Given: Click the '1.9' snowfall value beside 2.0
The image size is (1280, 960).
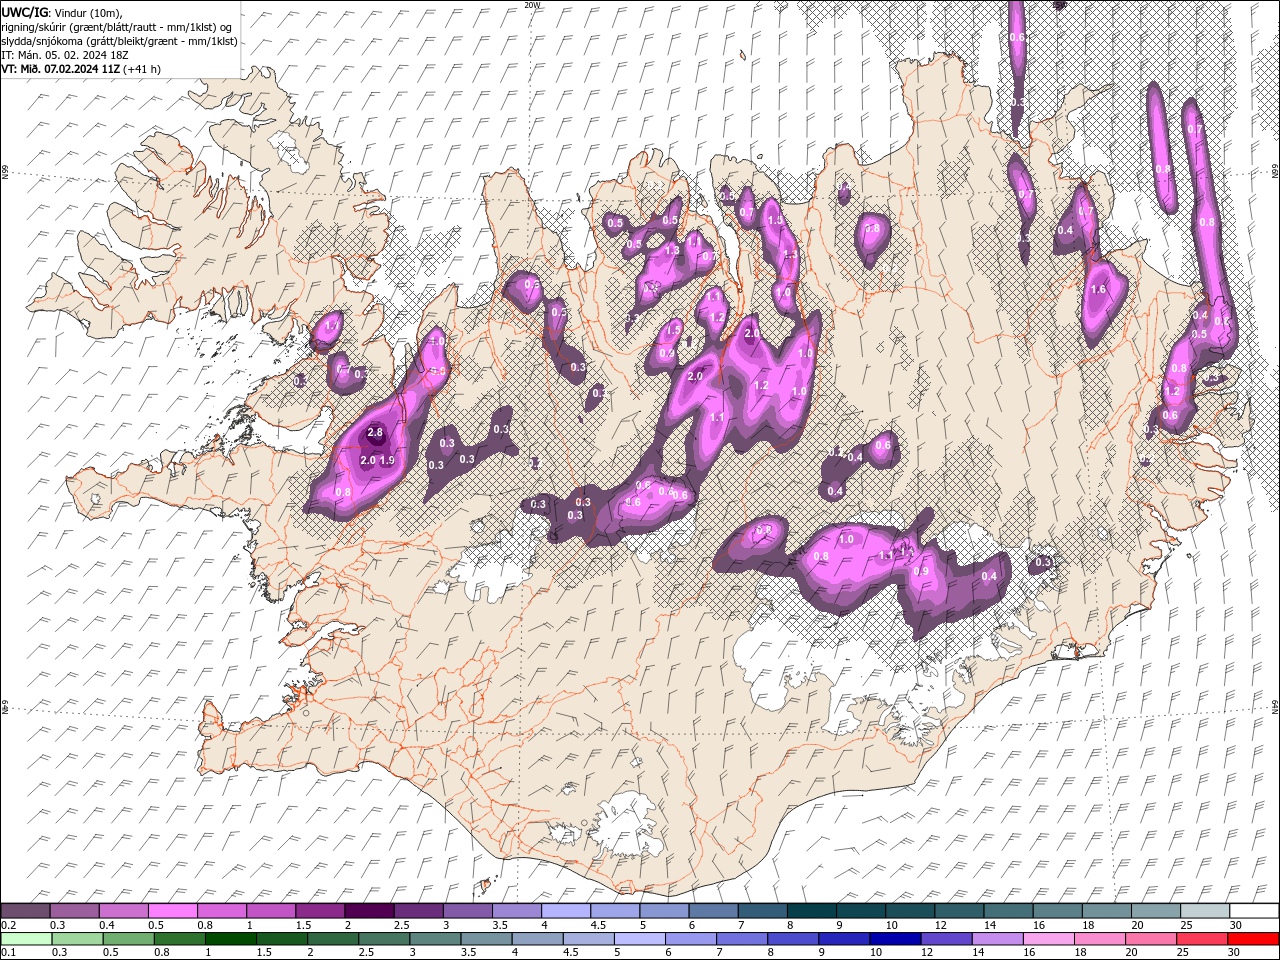Looking at the screenshot, I should [387, 460].
